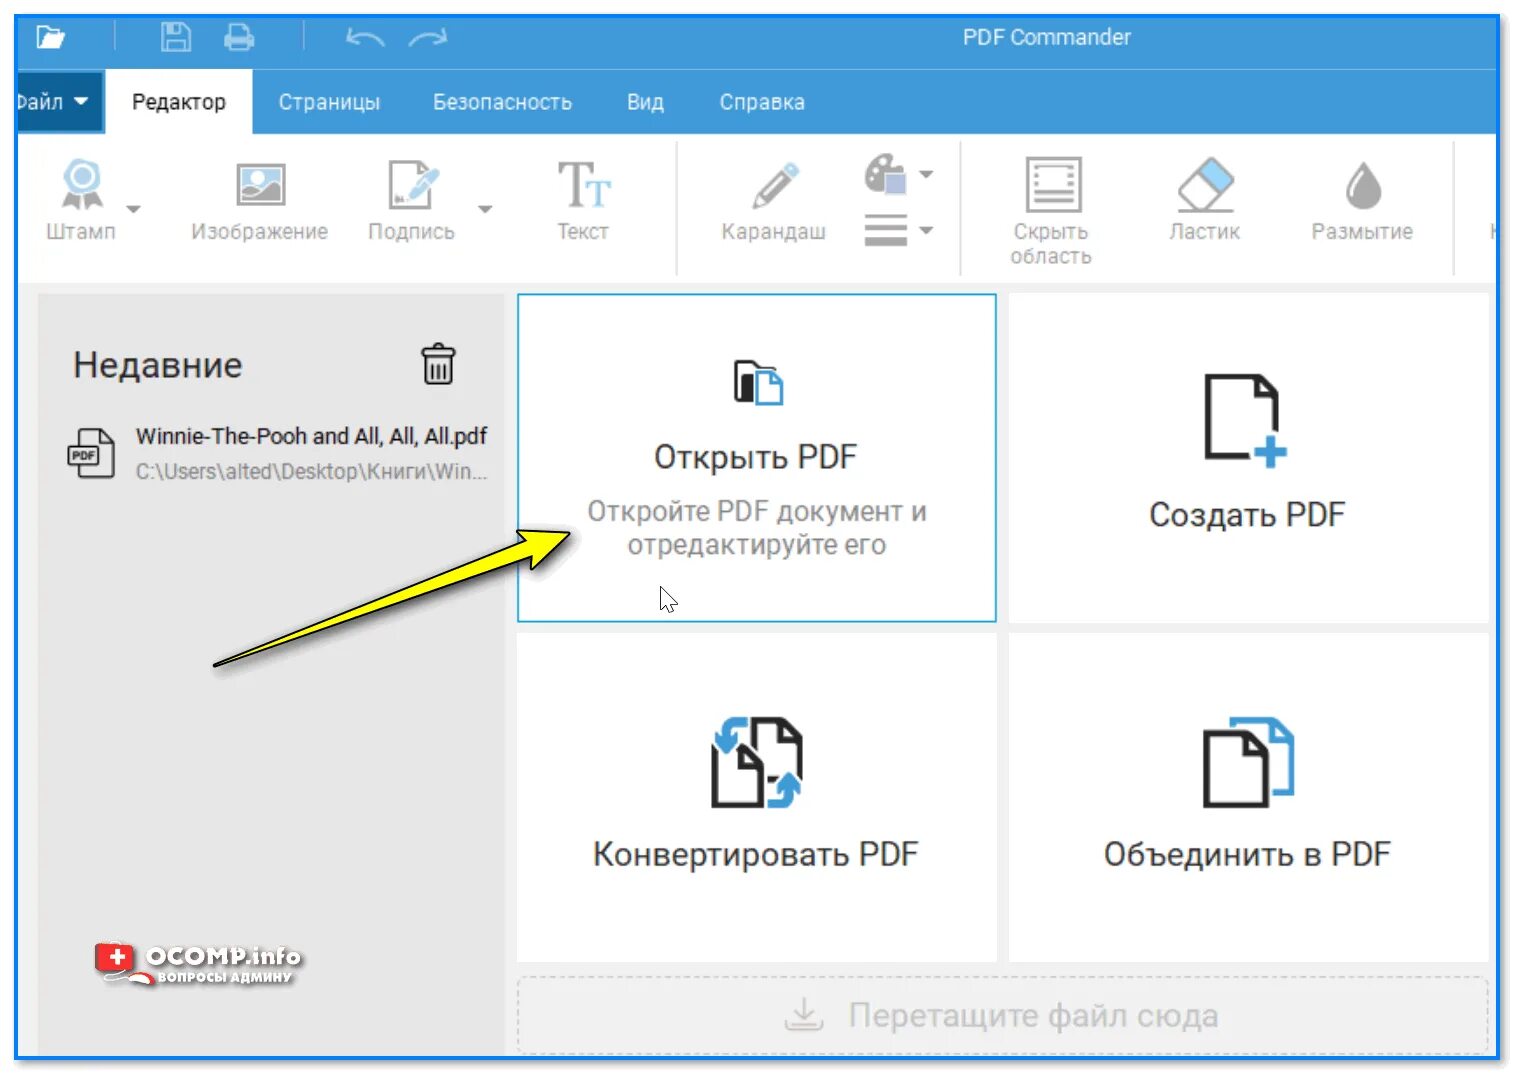The width and height of the screenshot is (1514, 1074).
Task: Select the Изображение image tool
Action: 260,201
